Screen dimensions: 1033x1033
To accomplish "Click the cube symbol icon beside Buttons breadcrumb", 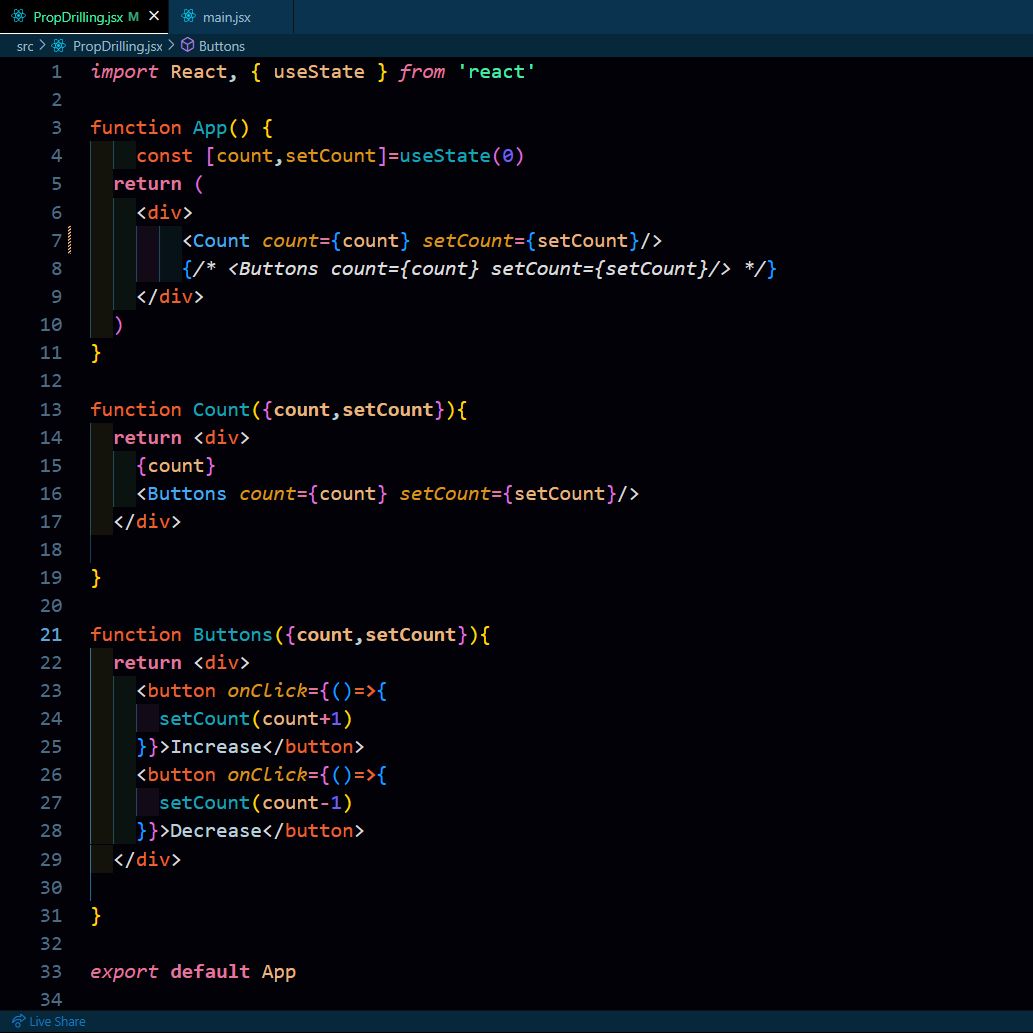I will point(187,46).
